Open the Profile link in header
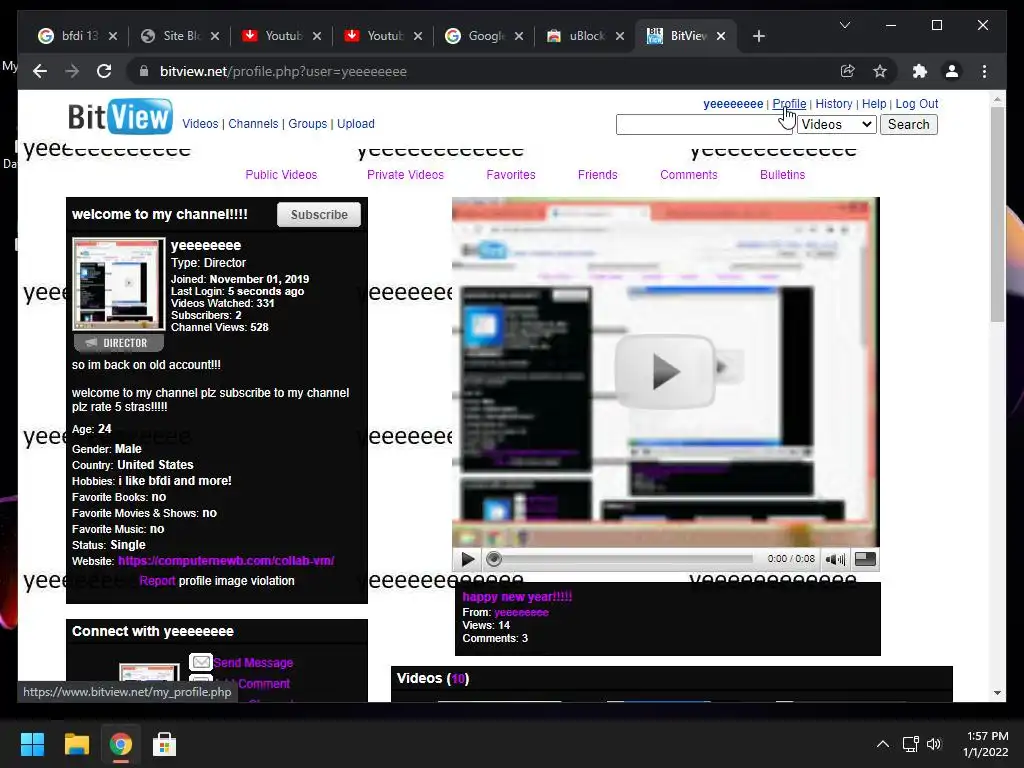Viewport: 1024px width, 768px height. (789, 104)
